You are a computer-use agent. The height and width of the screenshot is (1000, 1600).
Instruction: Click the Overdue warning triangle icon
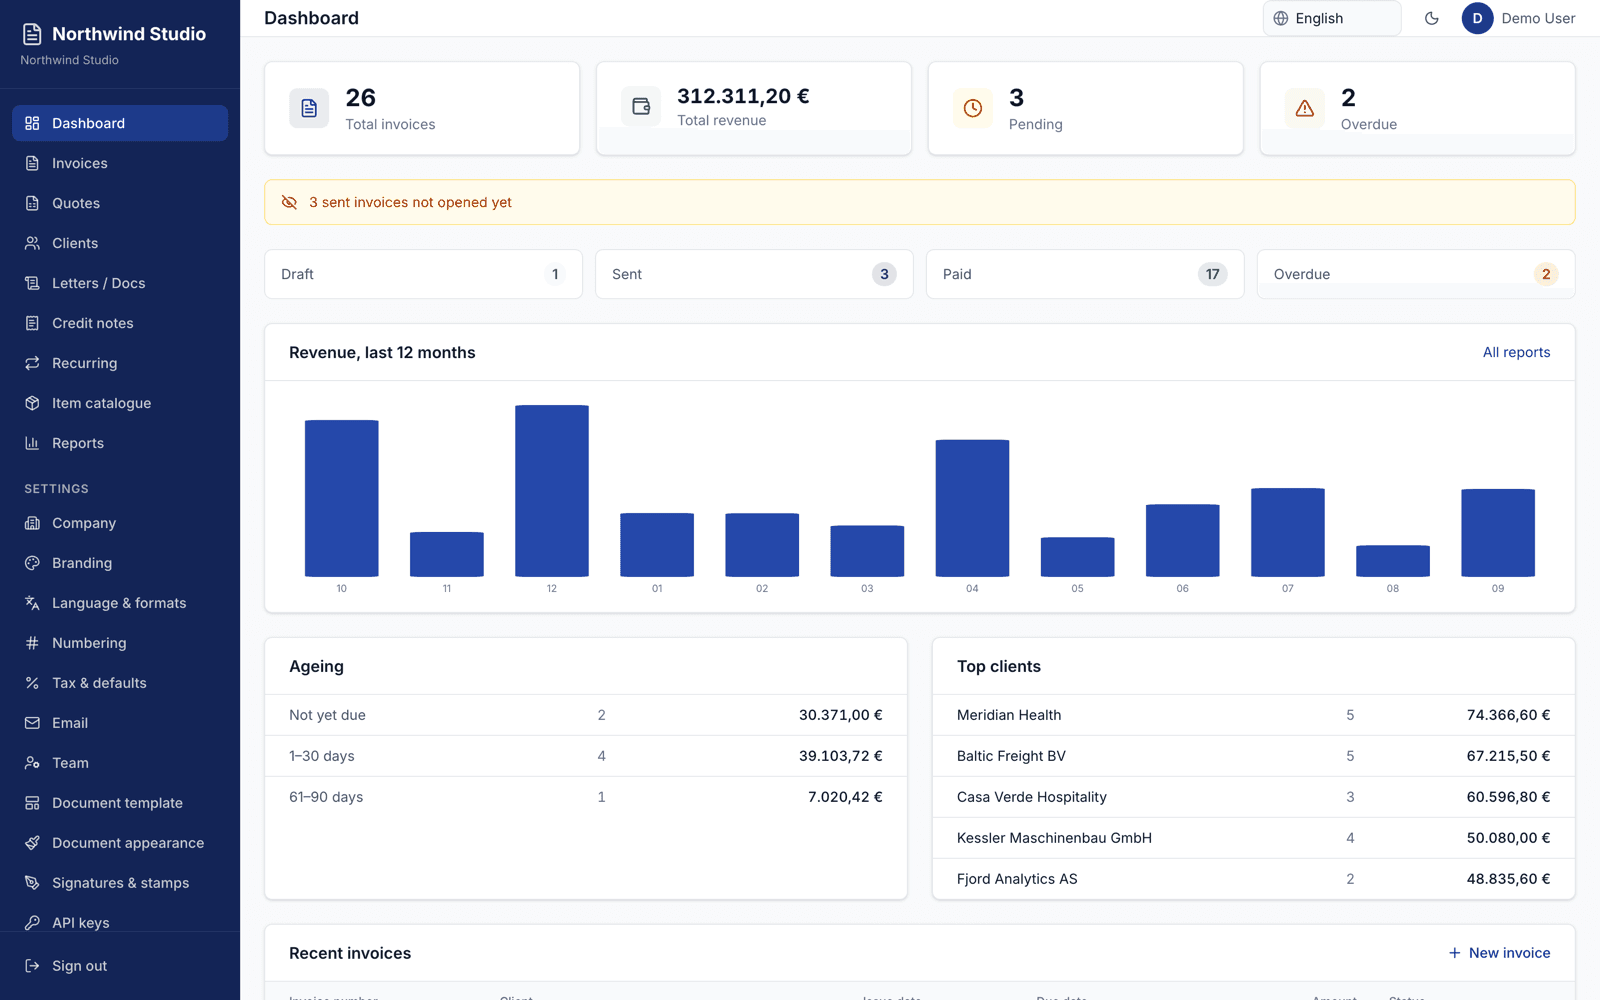point(1305,108)
